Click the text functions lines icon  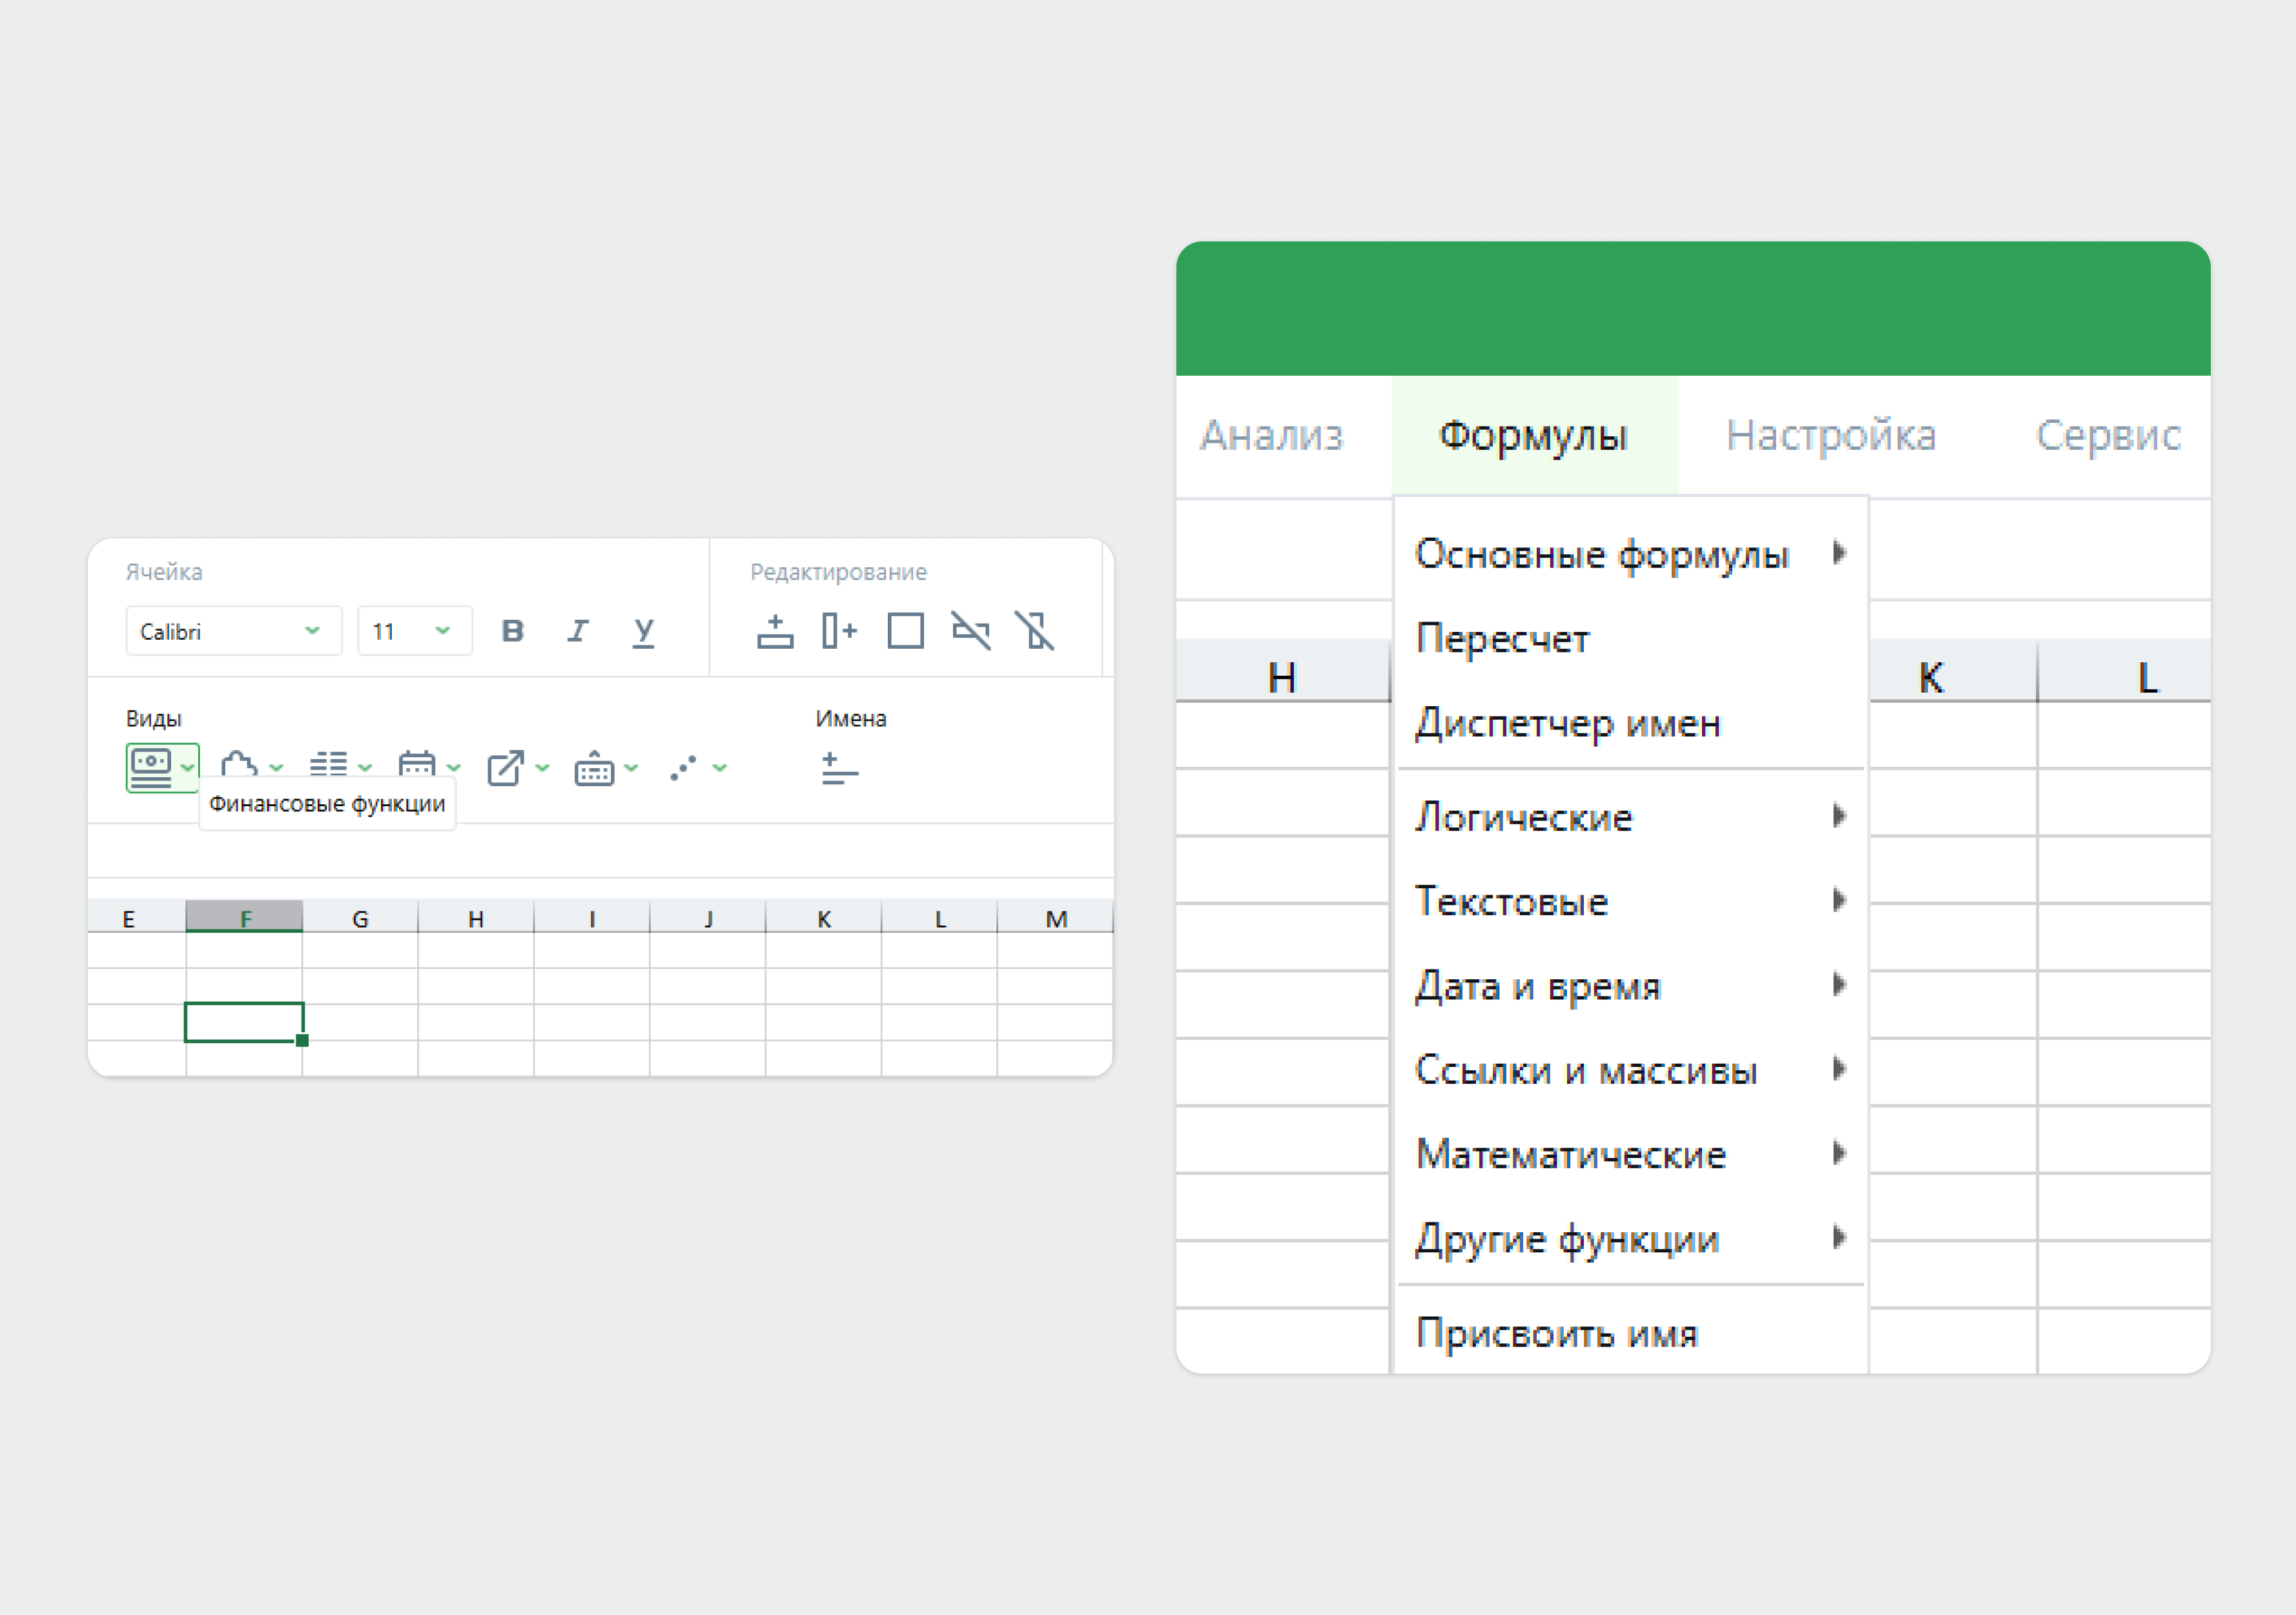[x=328, y=765]
